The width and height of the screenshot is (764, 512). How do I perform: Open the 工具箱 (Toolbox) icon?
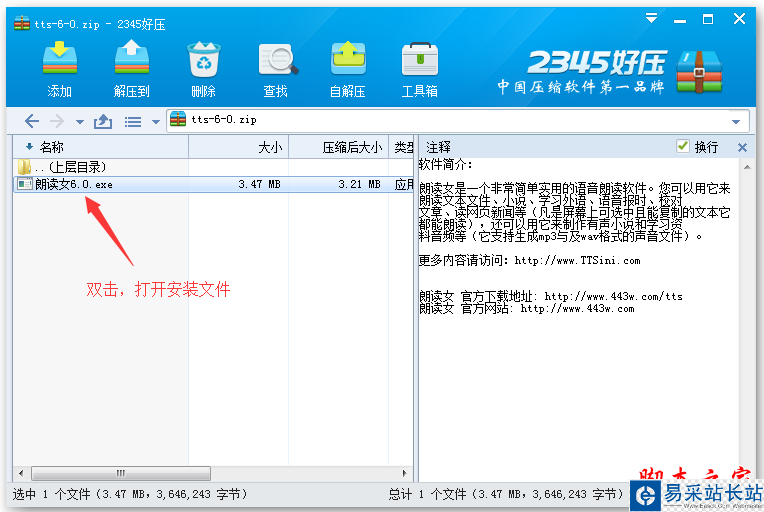(420, 59)
